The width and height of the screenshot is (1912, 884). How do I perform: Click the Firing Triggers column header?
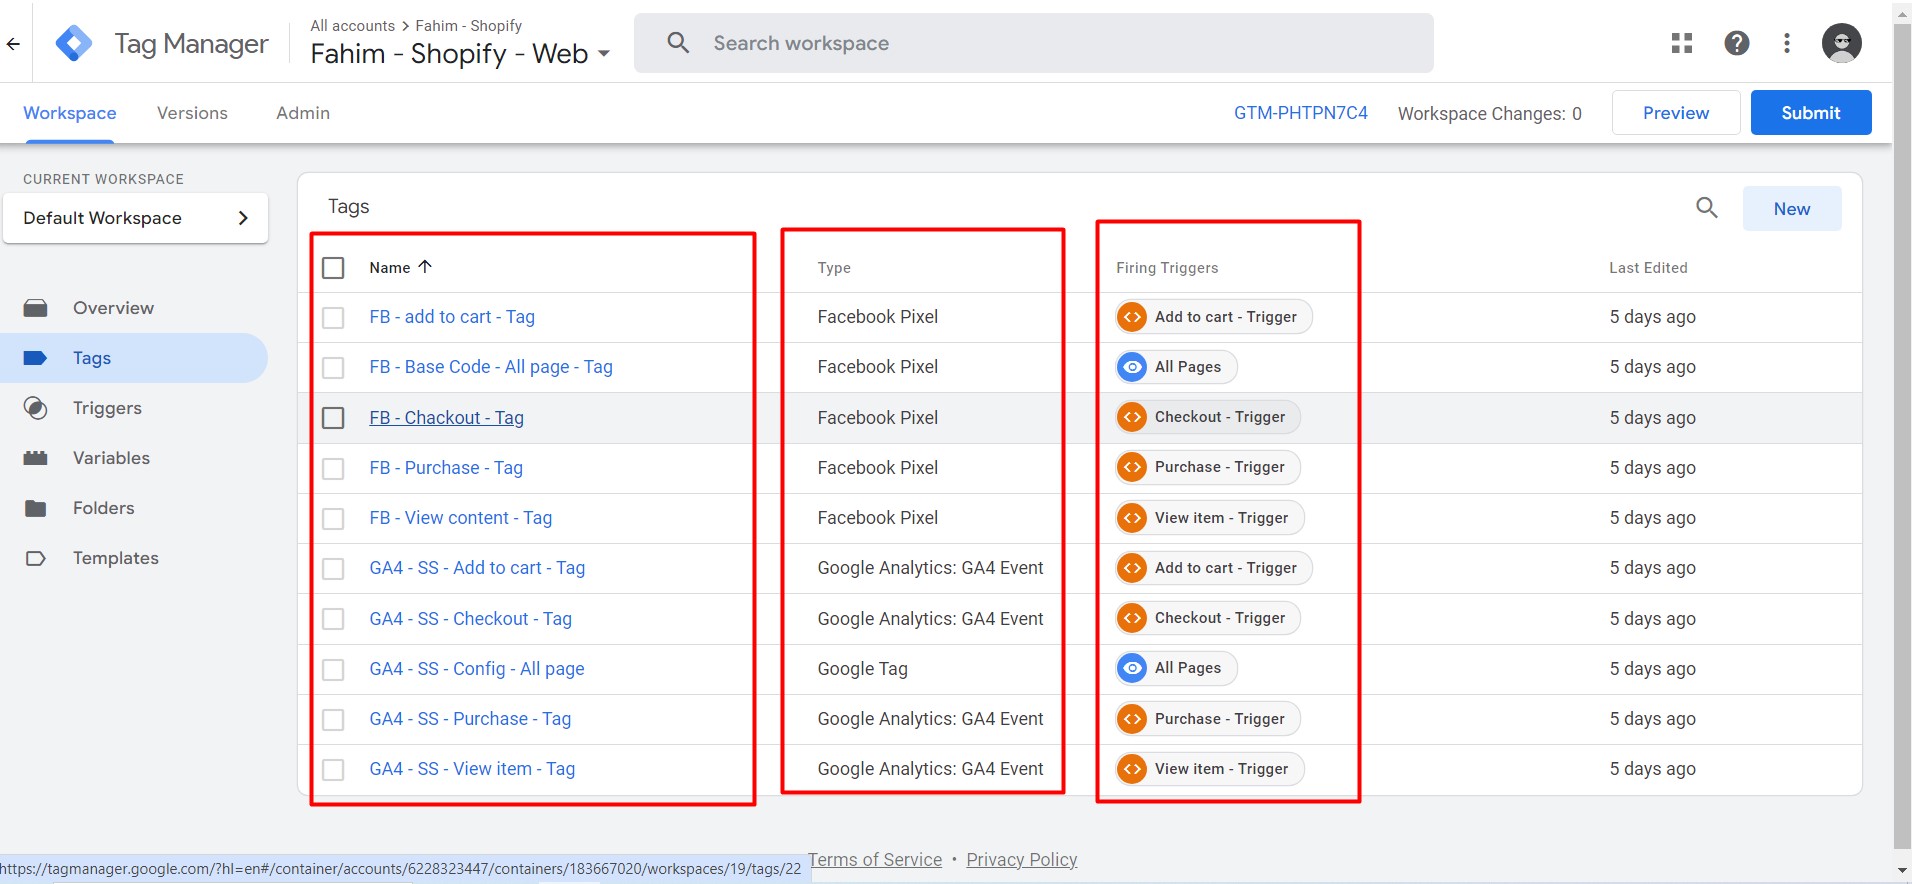point(1167,268)
